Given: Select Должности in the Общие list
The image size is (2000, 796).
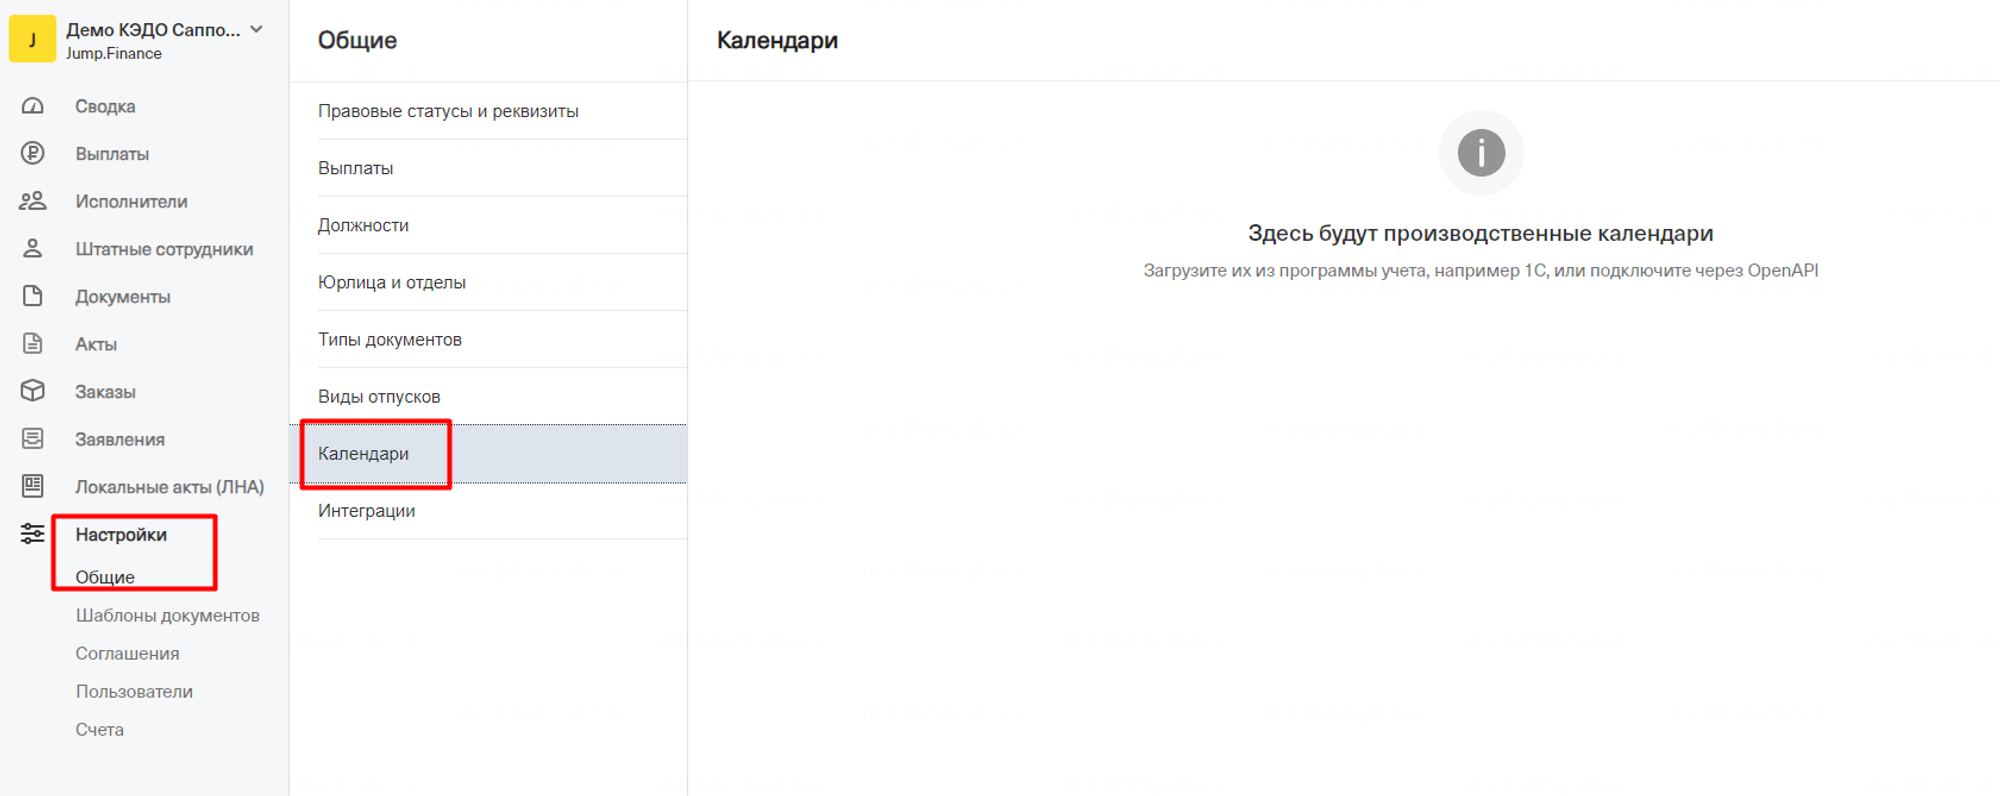Looking at the screenshot, I should 363,225.
